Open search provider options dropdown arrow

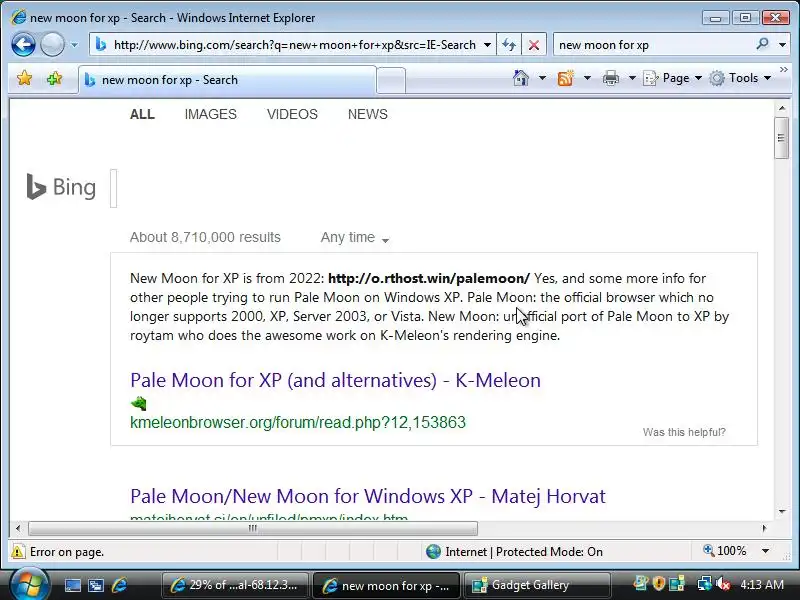tap(782, 45)
